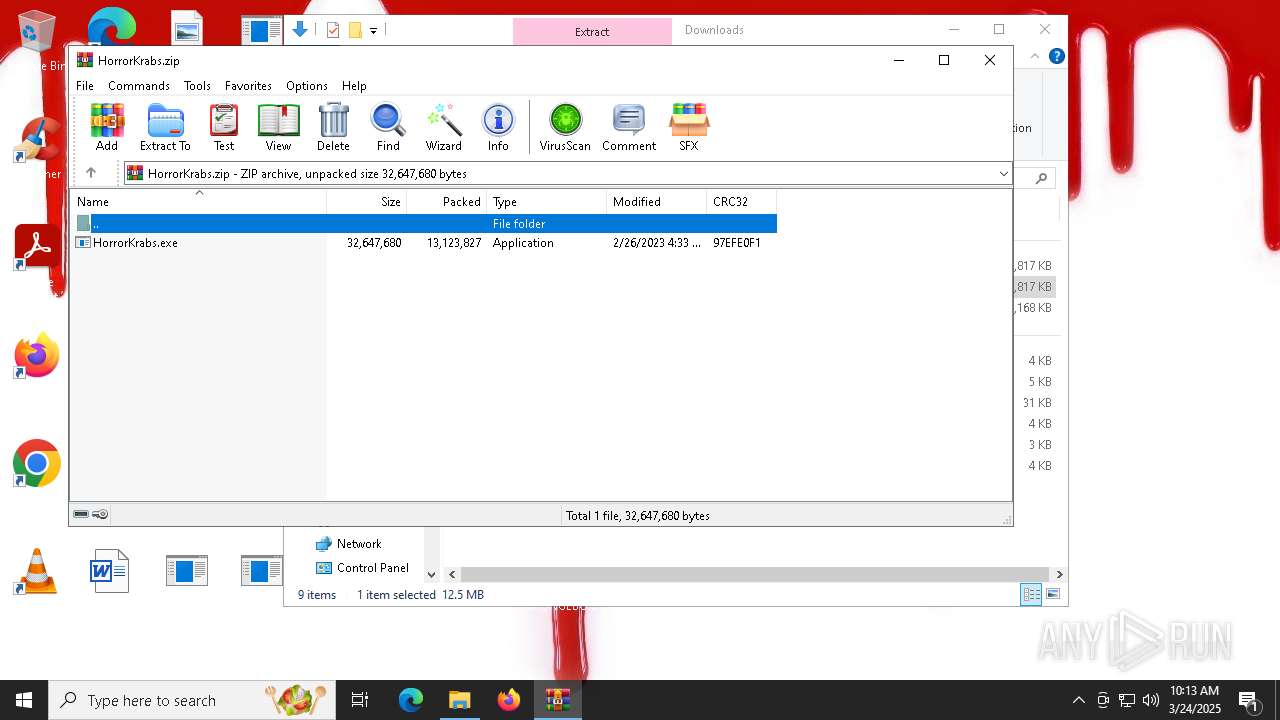1280x720 pixels.
Task: Click the taskbar search box
Action: point(192,700)
